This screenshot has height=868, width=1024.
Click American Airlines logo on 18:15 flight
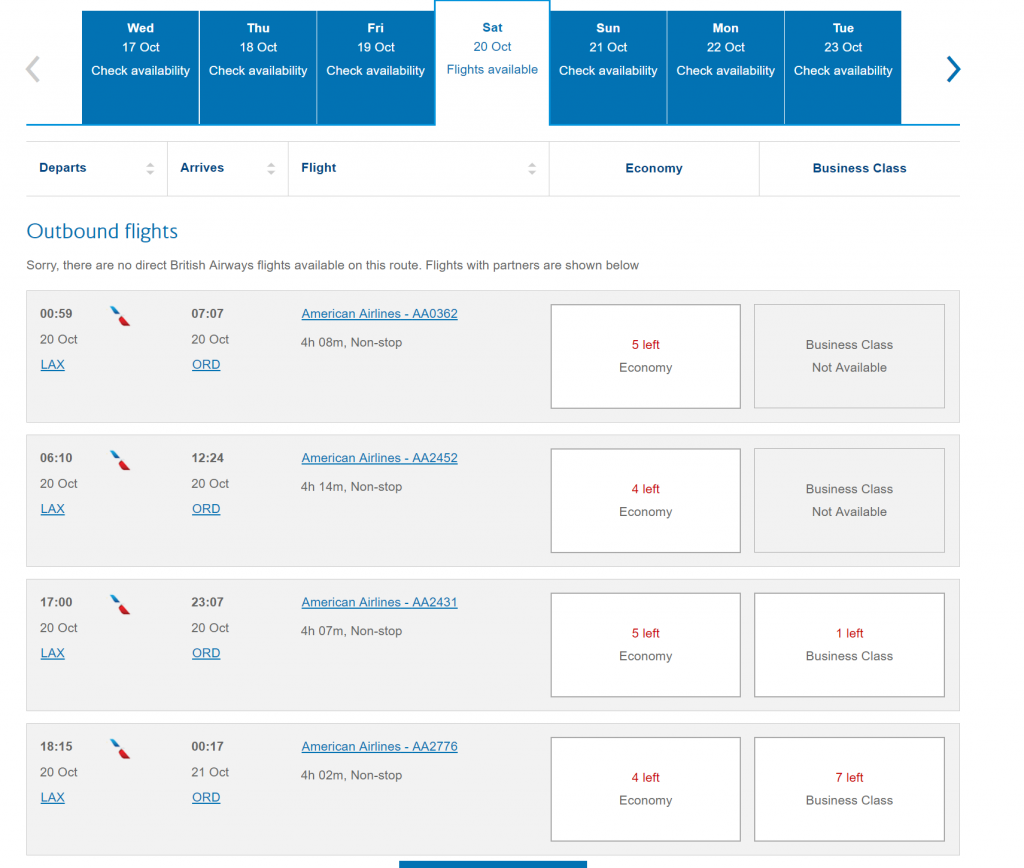pos(120,749)
